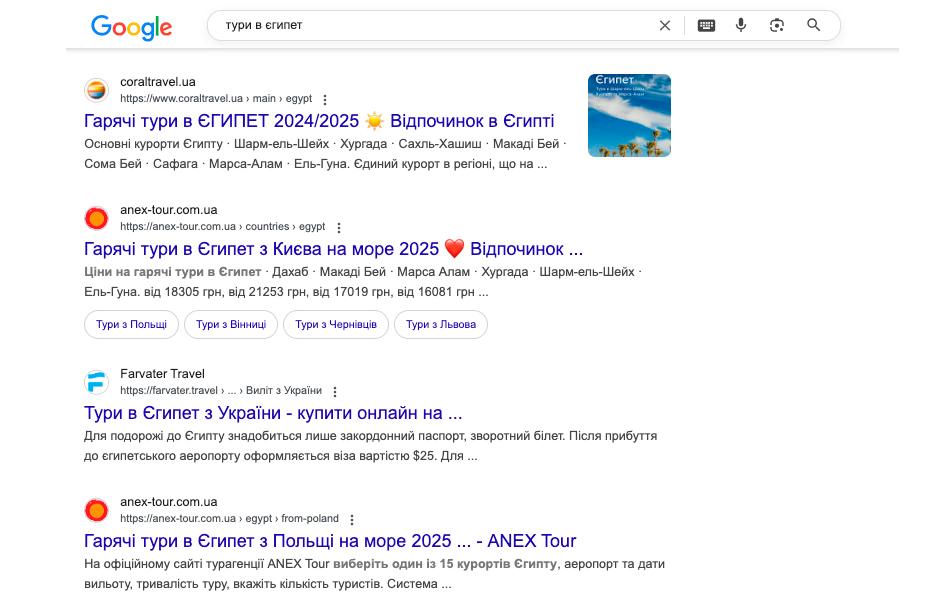Viewport: 930px width, 614px height.
Task: Open the on-screen keyboard input tool
Action: coord(706,26)
